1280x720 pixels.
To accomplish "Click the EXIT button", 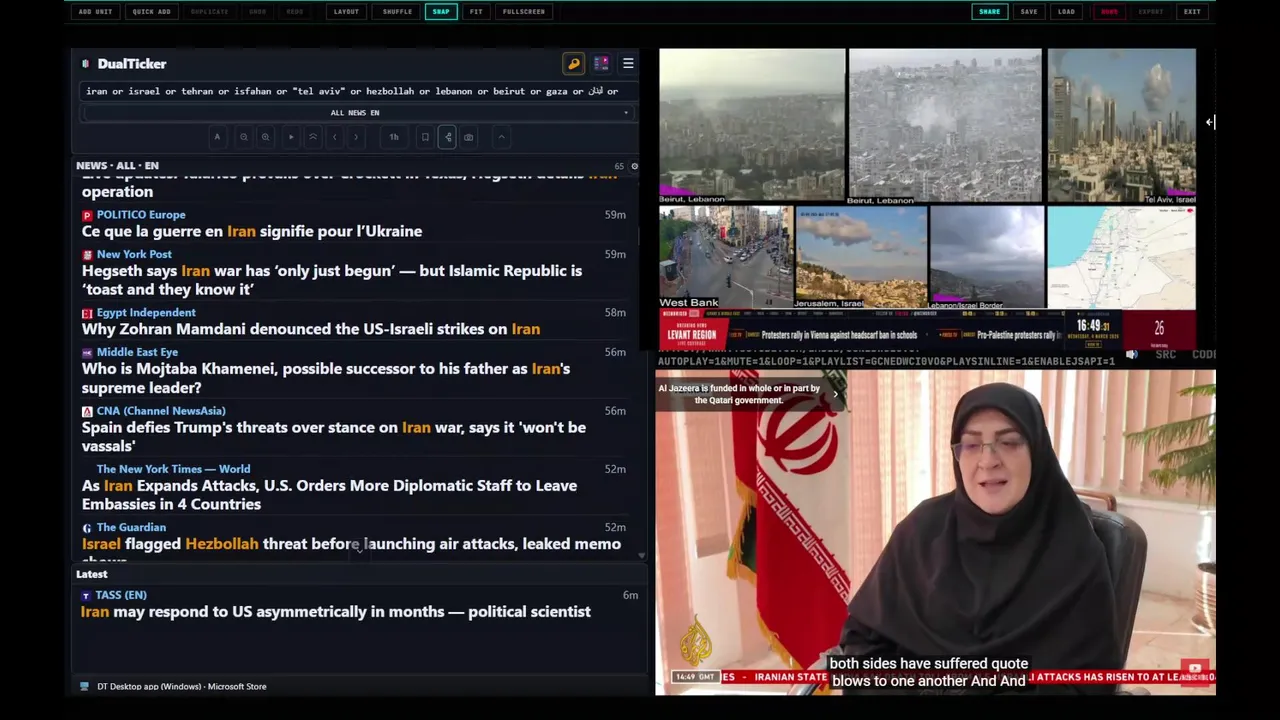I will (1192, 12).
